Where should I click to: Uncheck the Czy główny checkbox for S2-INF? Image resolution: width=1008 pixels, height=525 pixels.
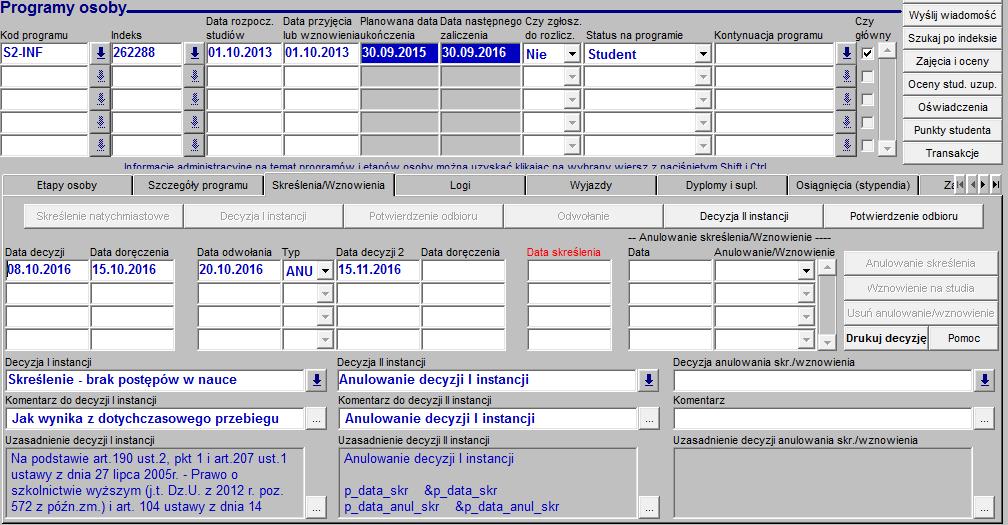click(867, 53)
